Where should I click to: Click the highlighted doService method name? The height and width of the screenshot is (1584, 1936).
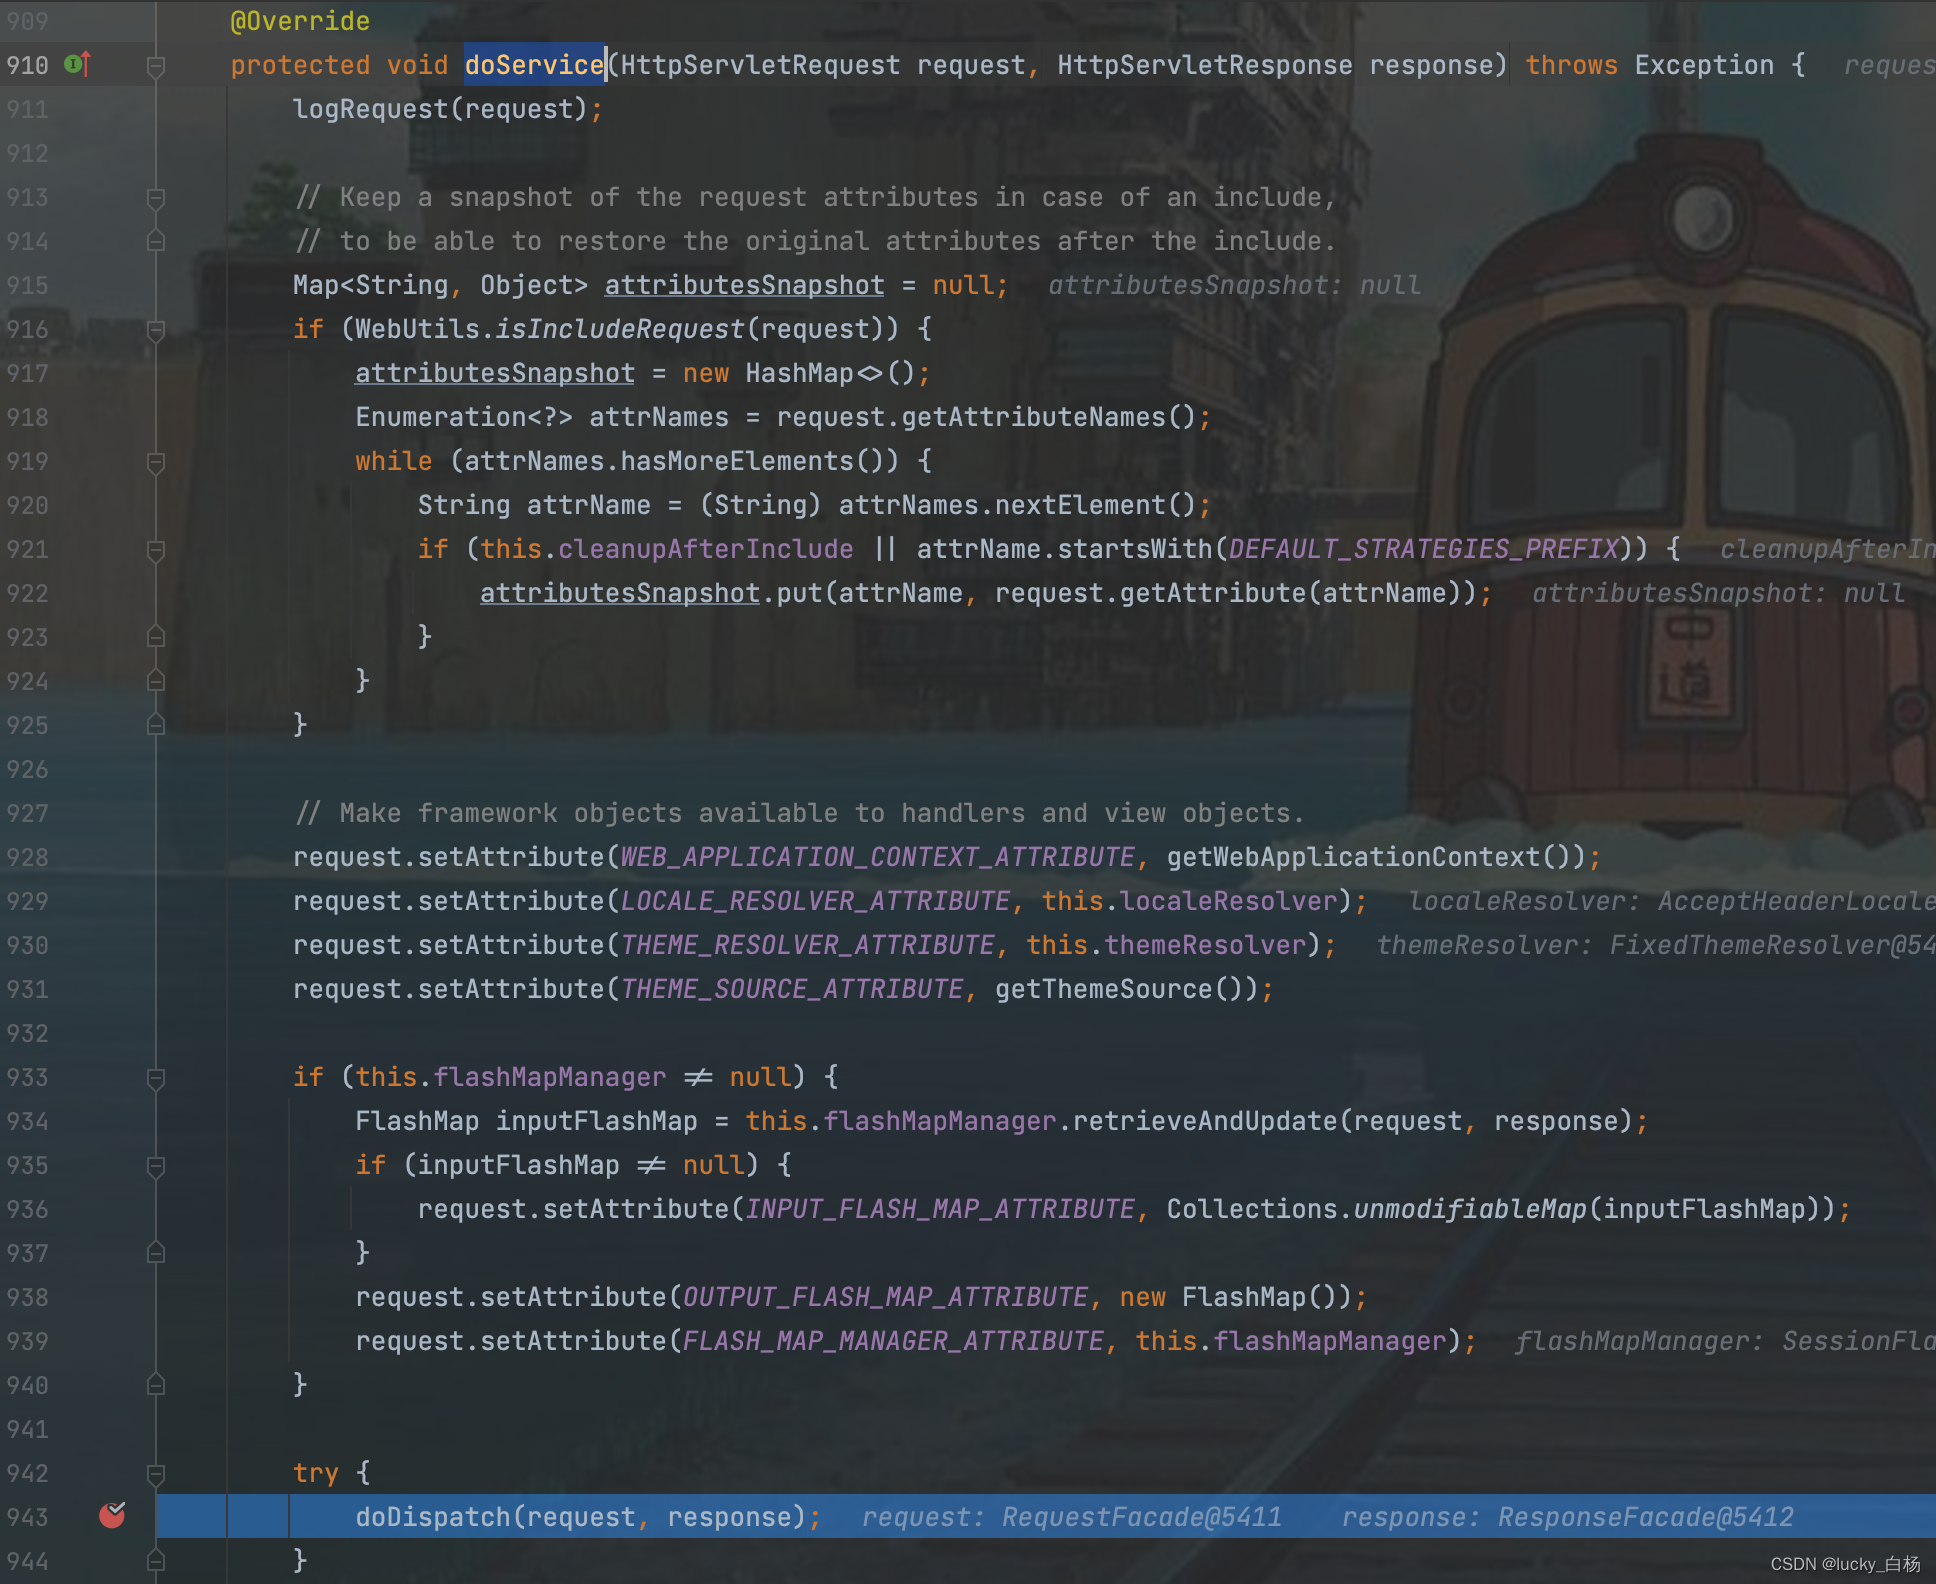point(534,64)
